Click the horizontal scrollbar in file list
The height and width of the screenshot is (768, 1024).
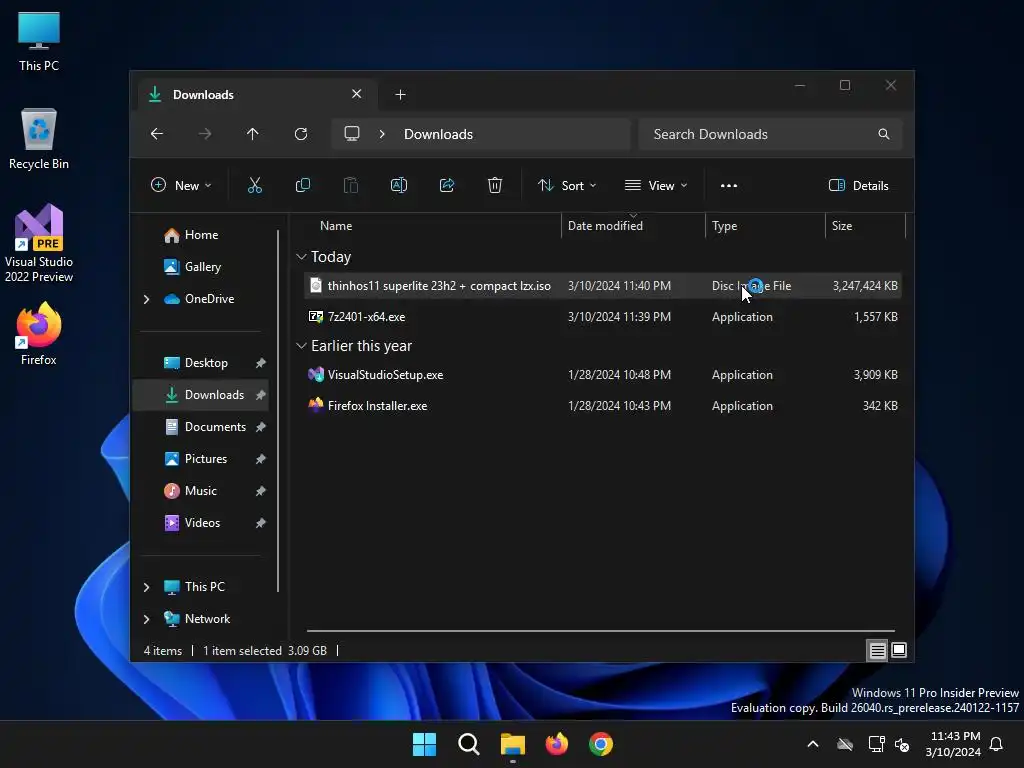[x=600, y=631]
